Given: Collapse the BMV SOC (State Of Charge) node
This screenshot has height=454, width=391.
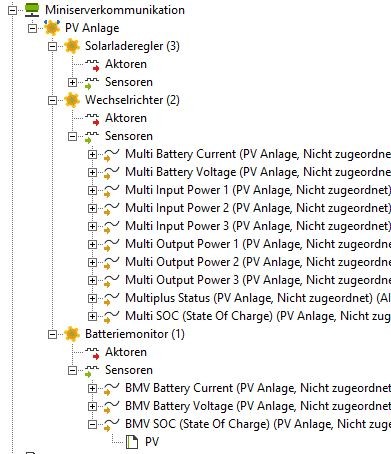Looking at the screenshot, I should 92,424.
